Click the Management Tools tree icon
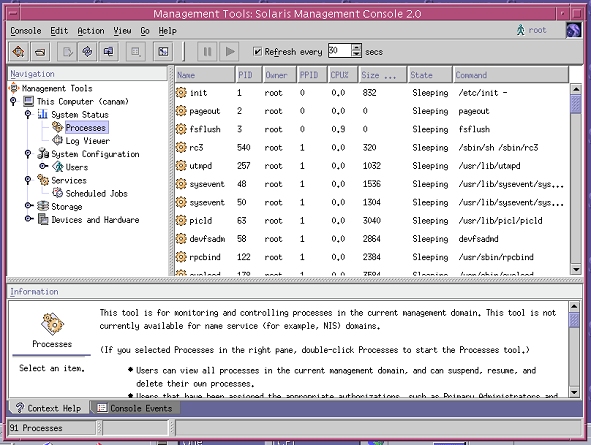 [x=14, y=88]
